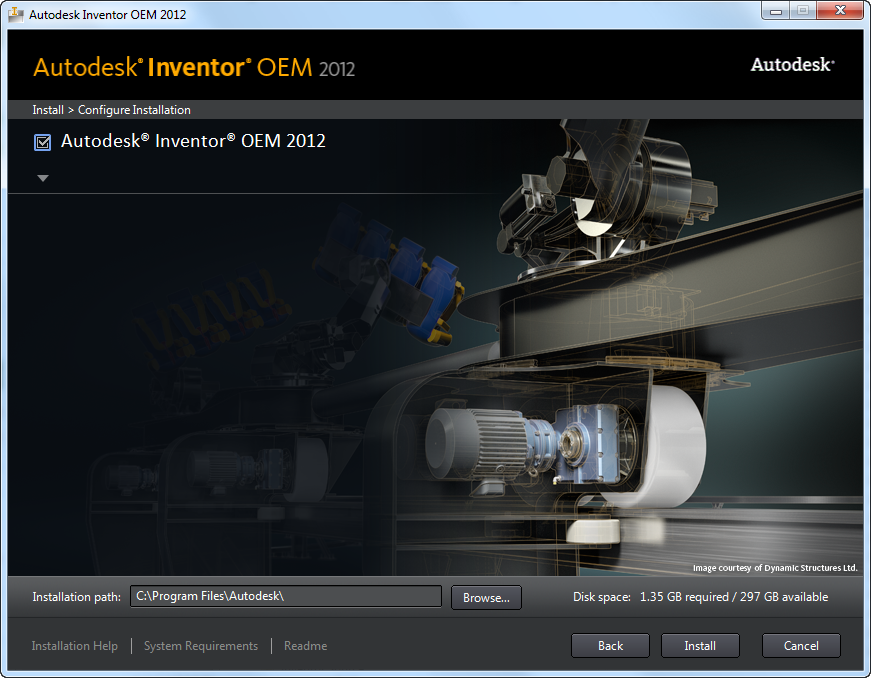Click the 'Install > Configure Installation' breadcrumb
This screenshot has height=678, width=871.
tap(111, 110)
